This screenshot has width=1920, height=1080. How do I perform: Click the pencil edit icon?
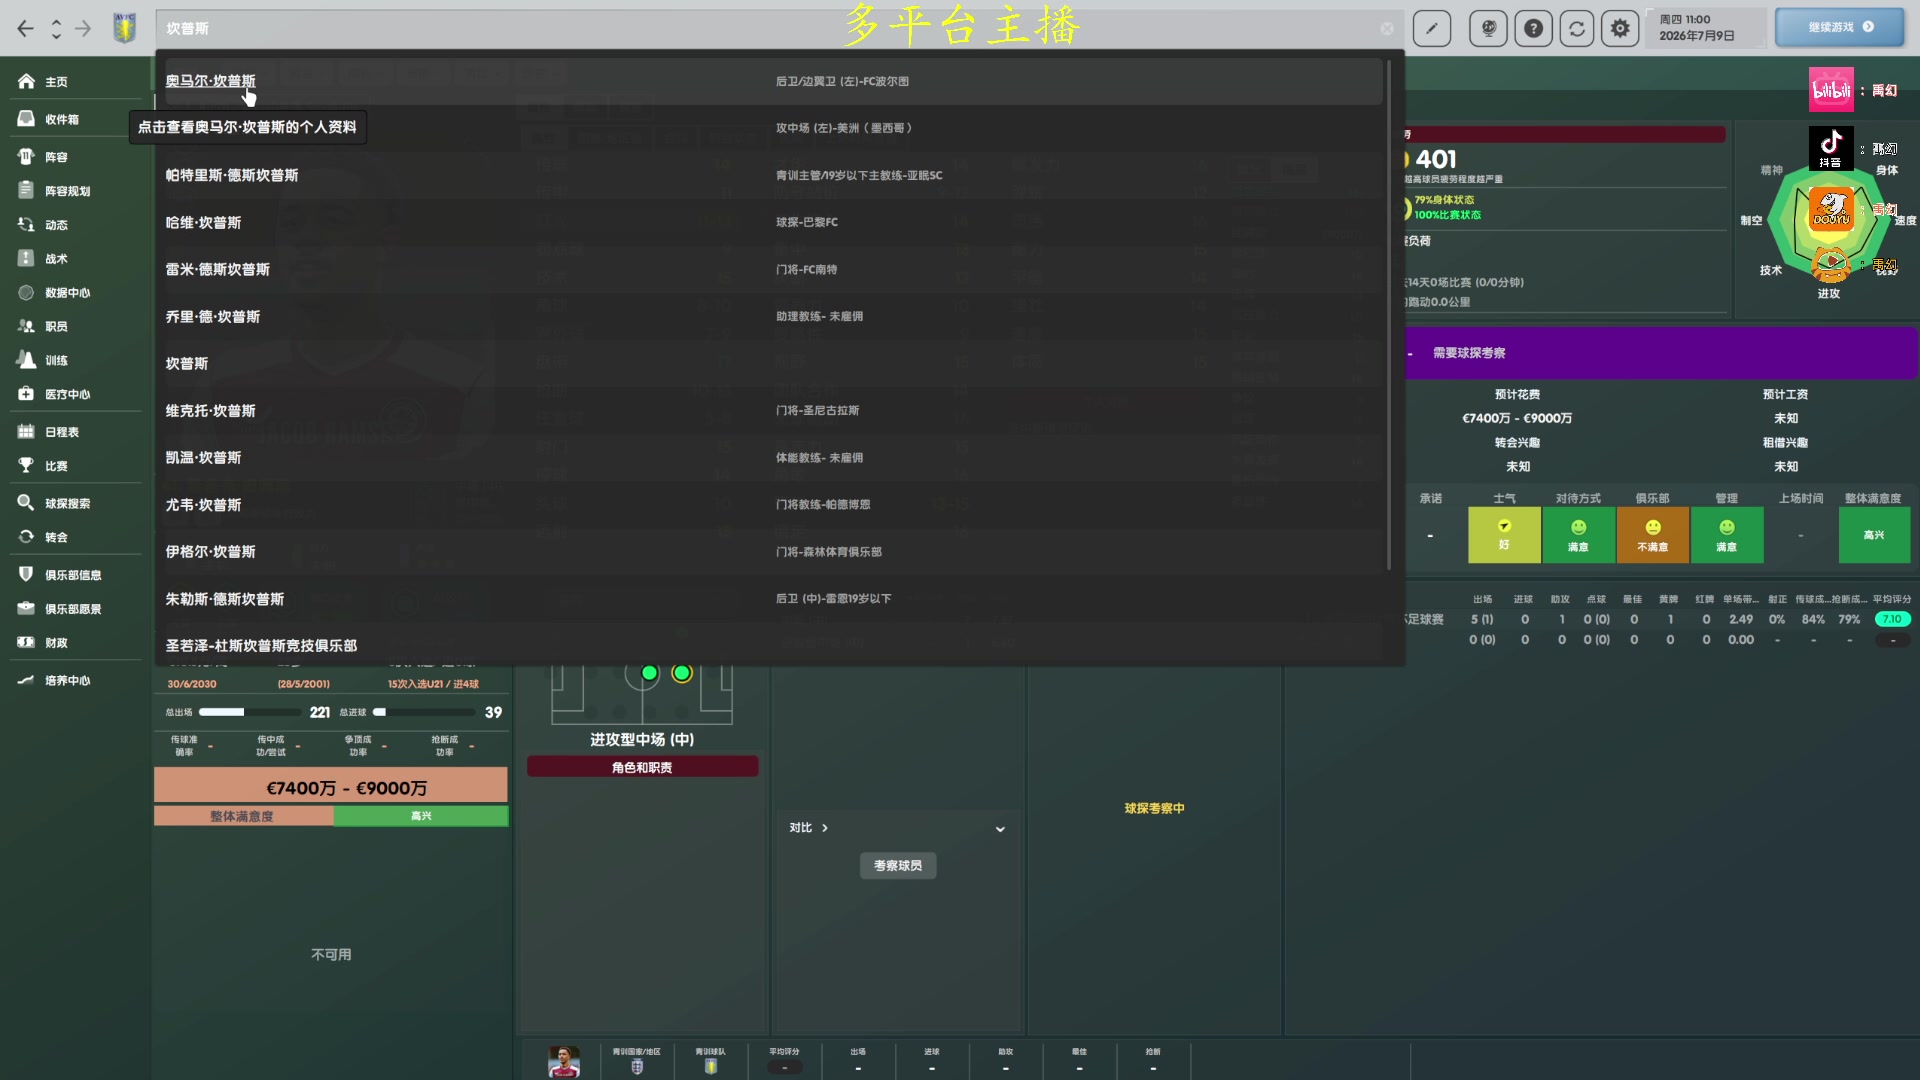(x=1432, y=28)
